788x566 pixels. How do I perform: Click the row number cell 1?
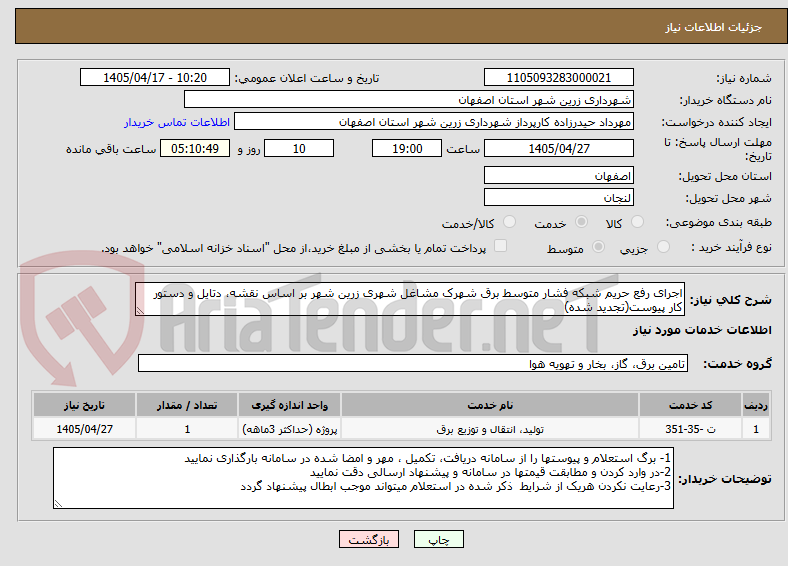point(756,429)
